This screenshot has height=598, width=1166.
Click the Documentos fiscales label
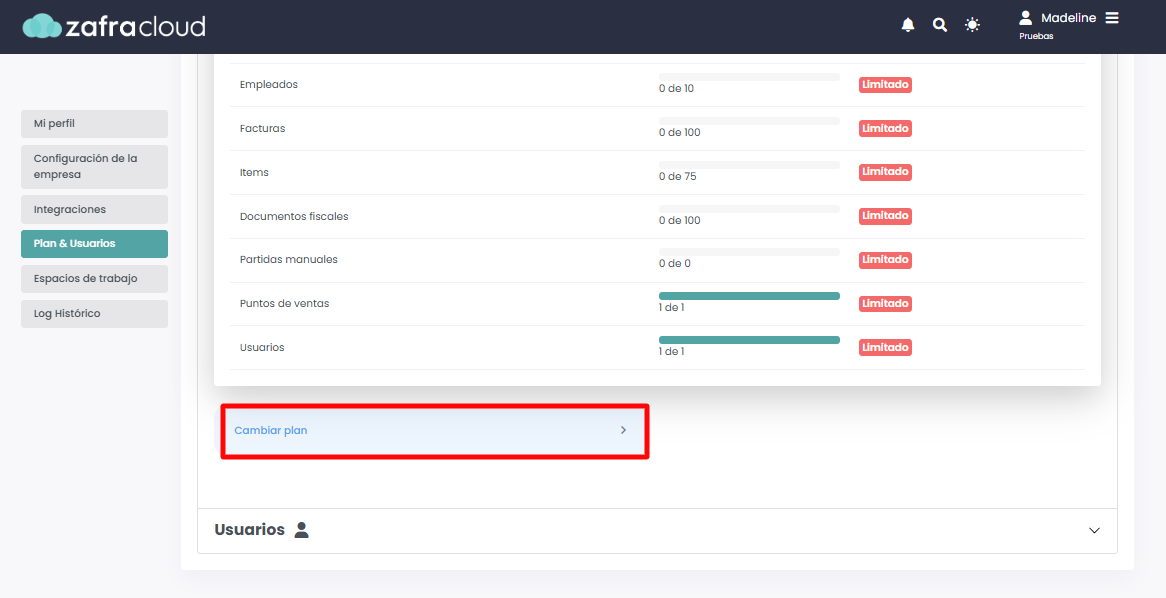pyautogui.click(x=294, y=216)
